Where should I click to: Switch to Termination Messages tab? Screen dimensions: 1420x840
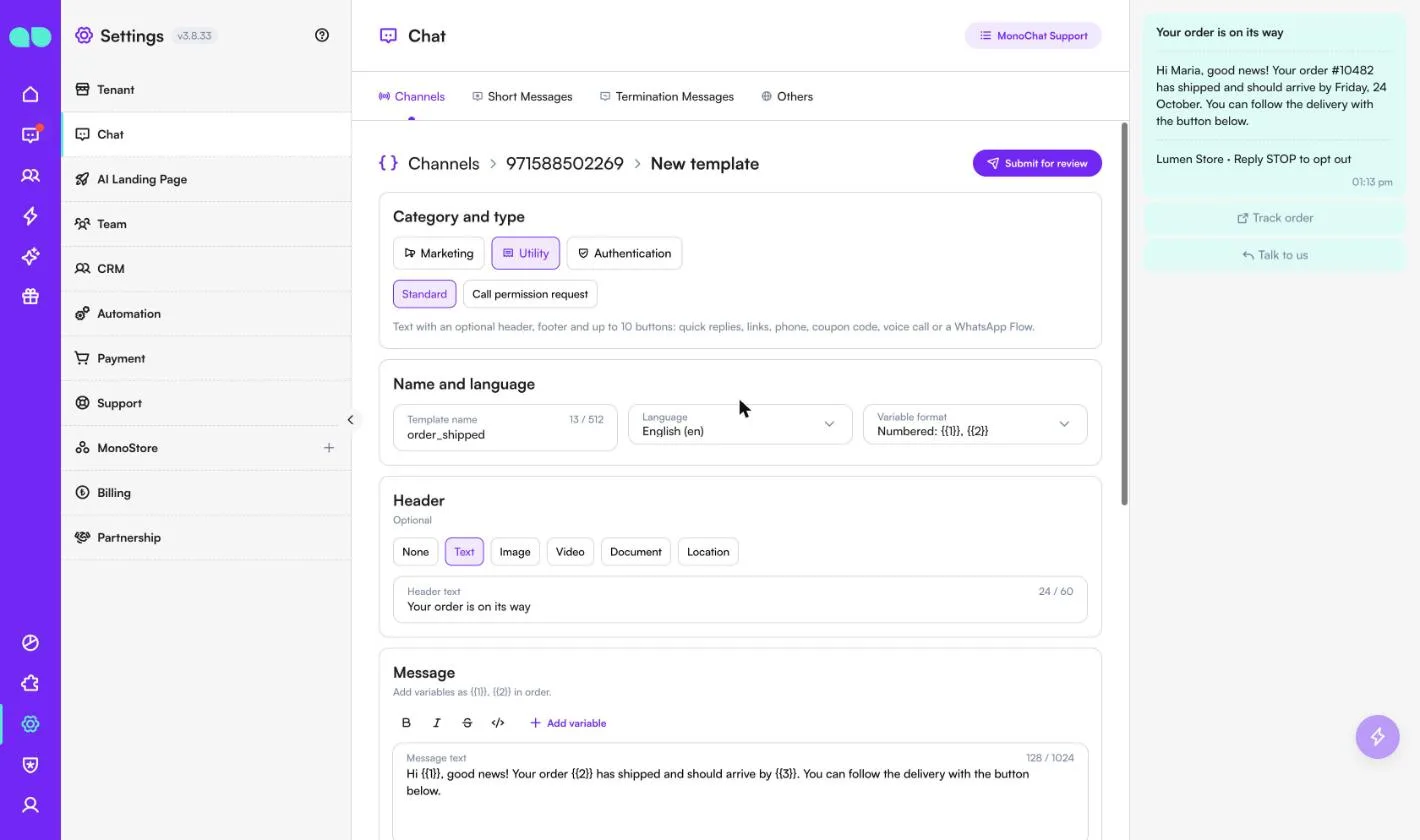click(667, 97)
